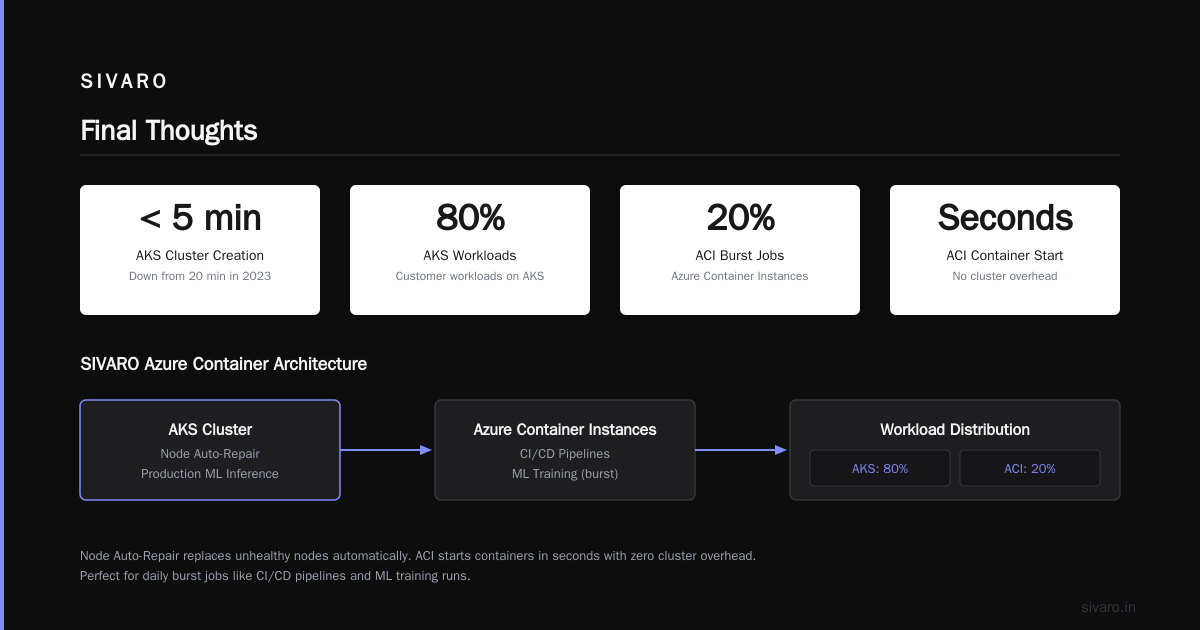Click the 80% AKS Workloads card
1200x630 pixels.
click(x=470, y=250)
